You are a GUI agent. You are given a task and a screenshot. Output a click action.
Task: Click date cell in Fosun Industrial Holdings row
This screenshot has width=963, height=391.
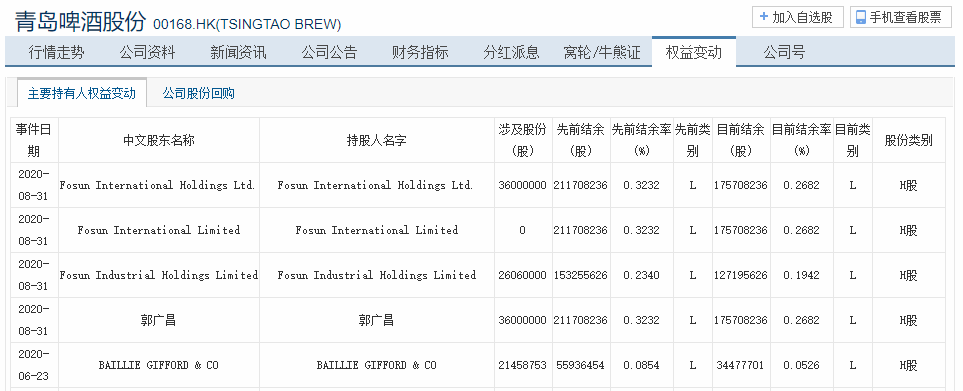point(34,274)
